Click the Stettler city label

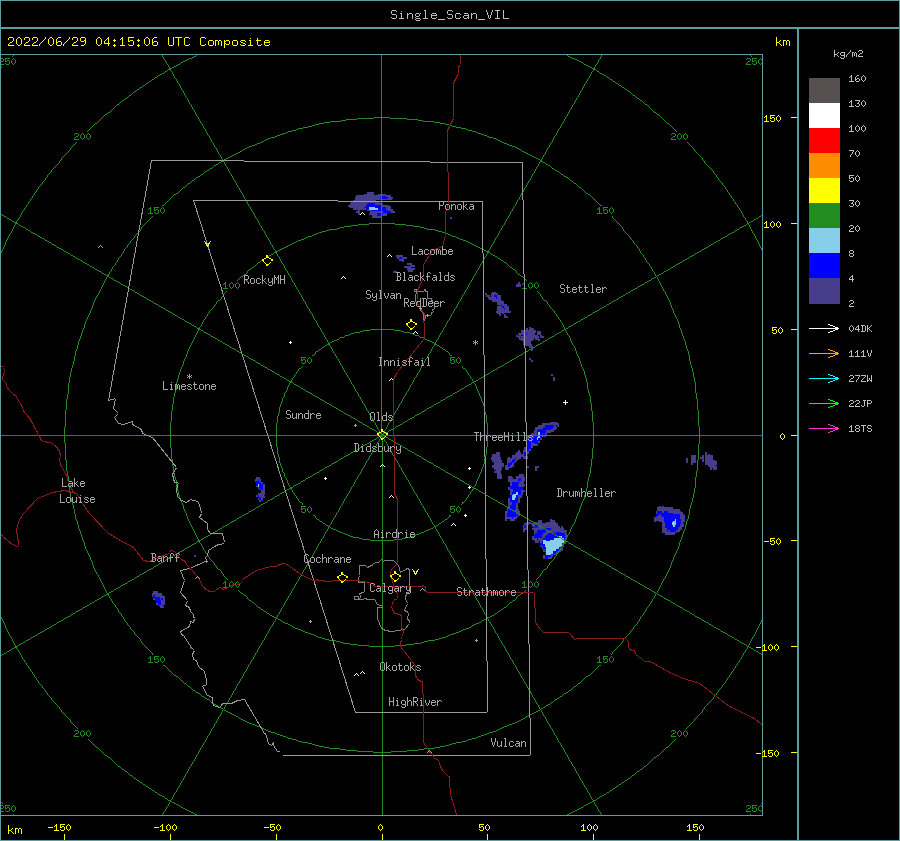click(583, 289)
